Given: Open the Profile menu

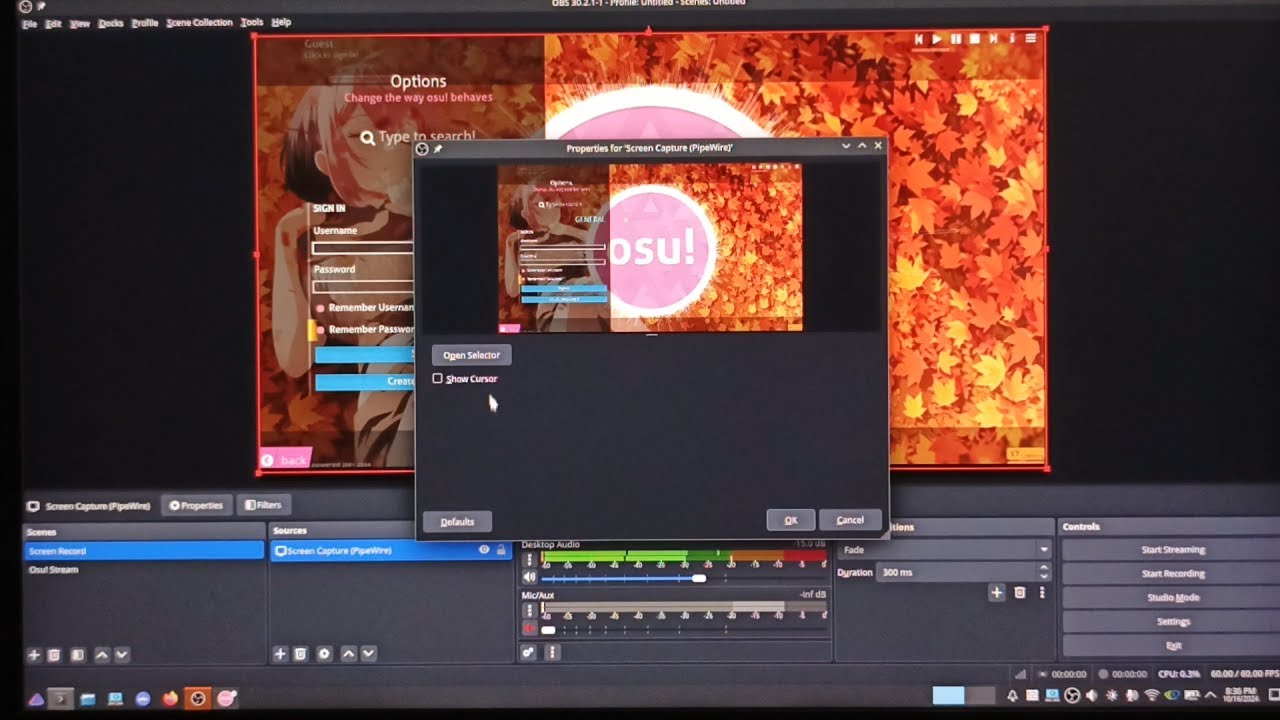Looking at the screenshot, I should [145, 22].
